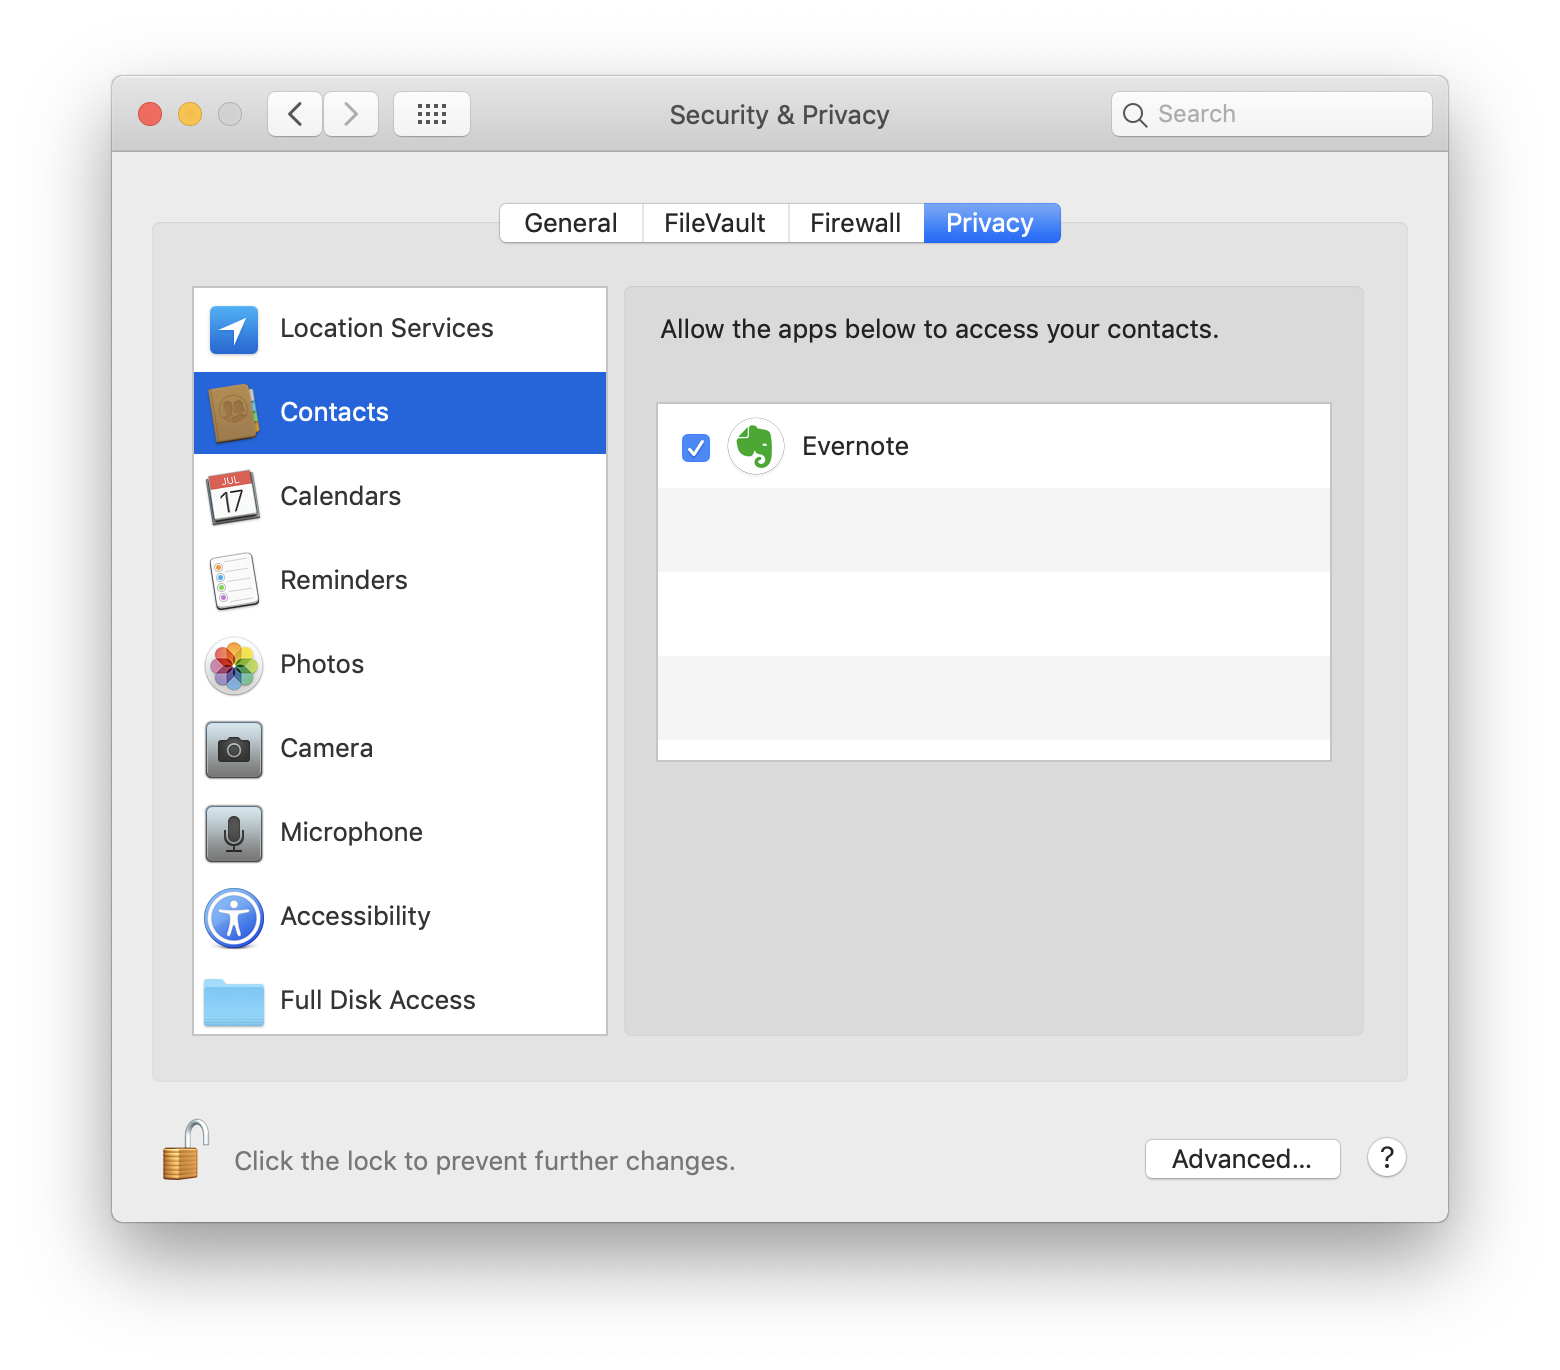Select the Camera privacy icon
Screen dimensions: 1560x1370
tap(234, 749)
